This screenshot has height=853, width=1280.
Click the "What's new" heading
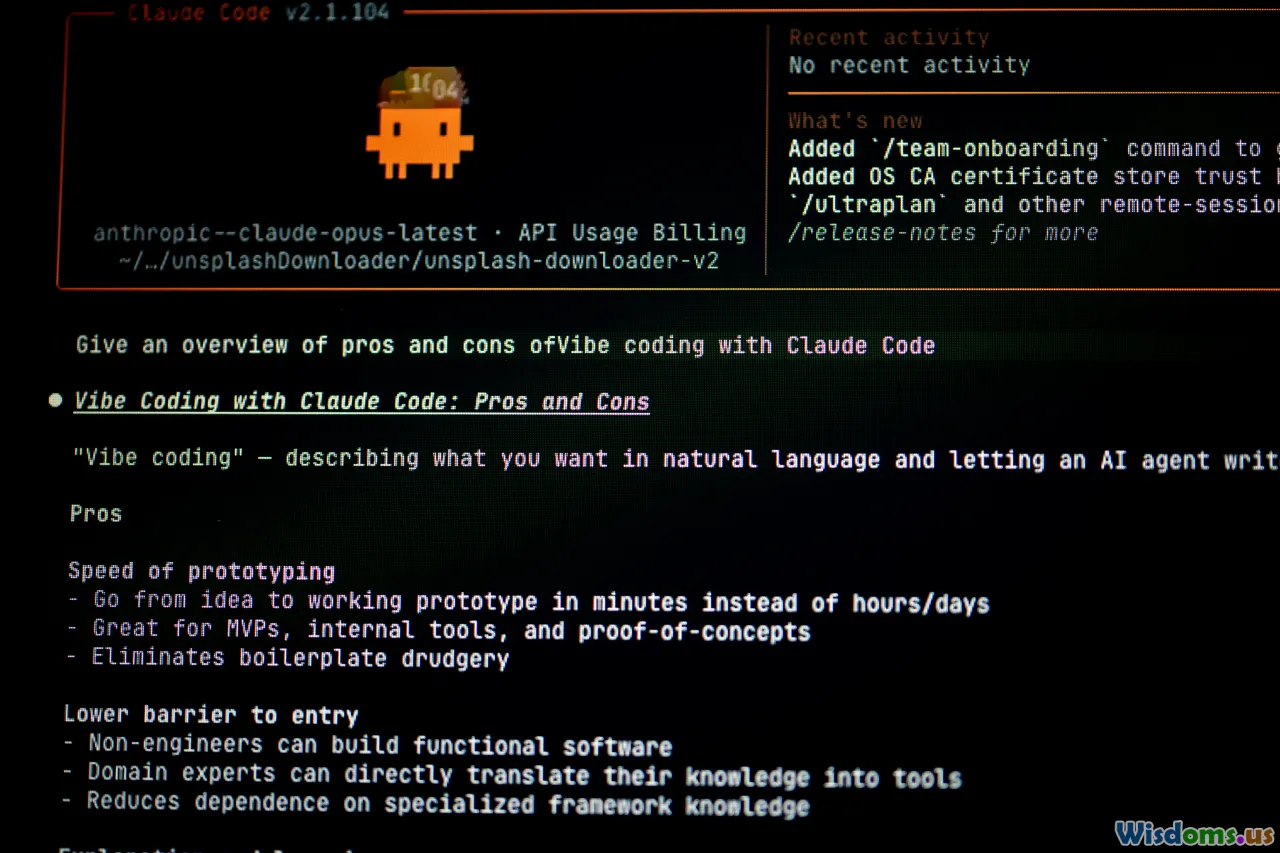[855, 121]
